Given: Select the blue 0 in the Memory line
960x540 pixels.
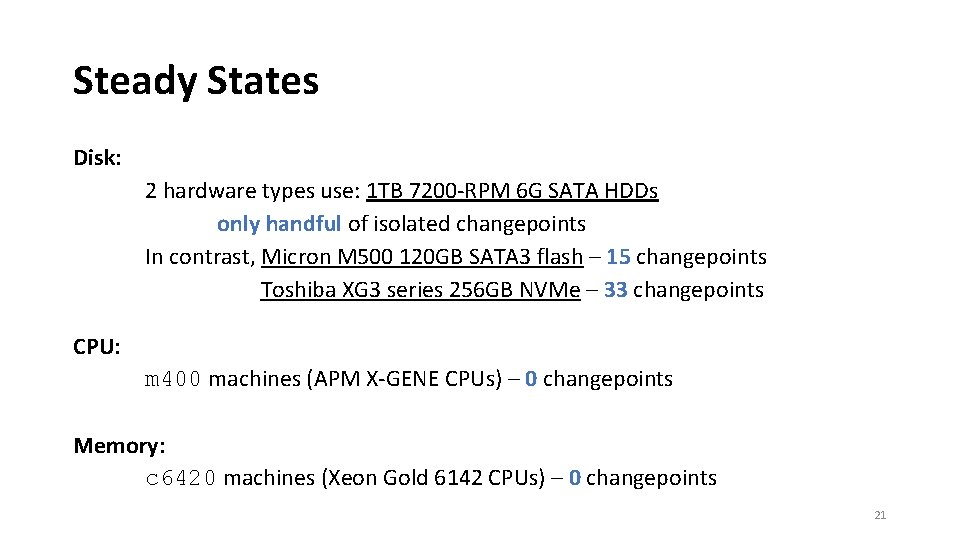Looking at the screenshot, I should [574, 478].
